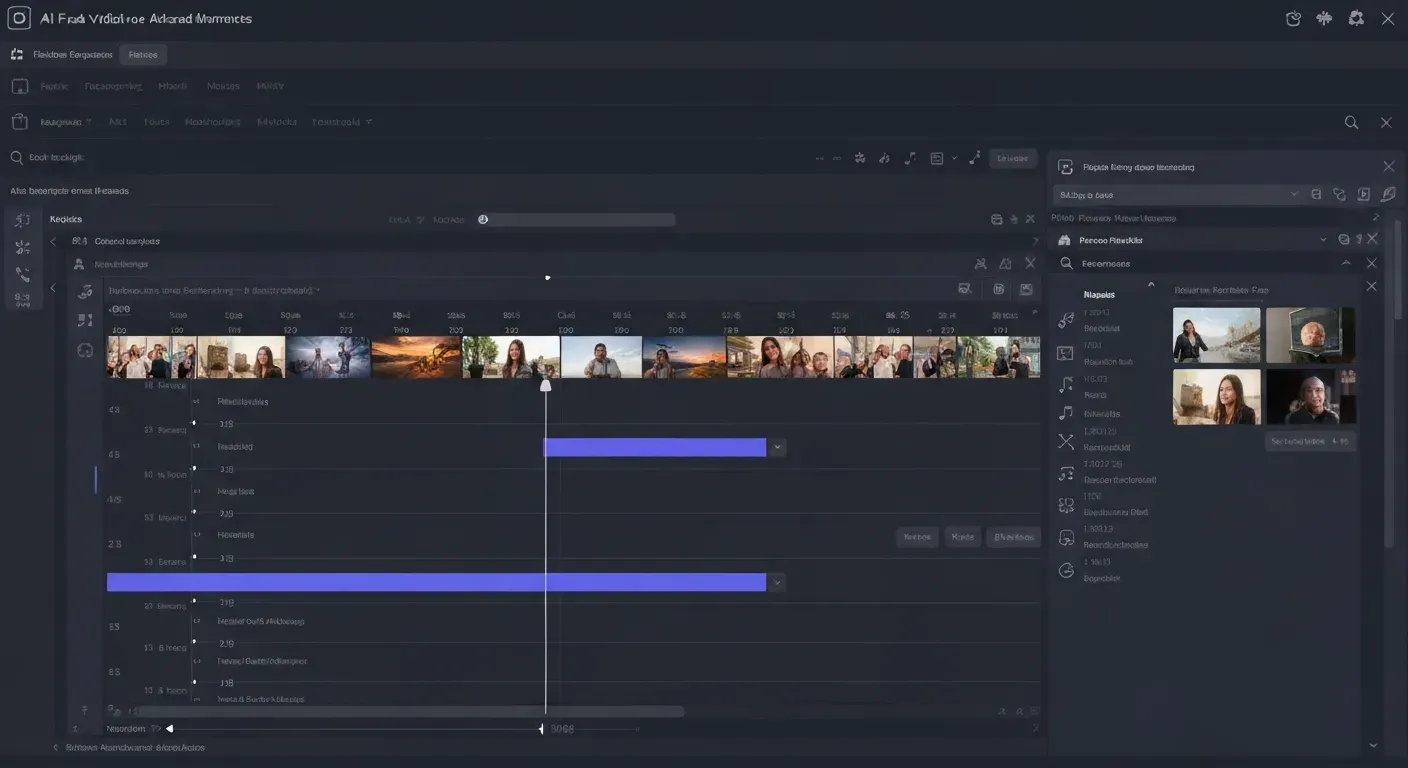Open the Keywords section header in the left panel
1408x768 pixels.
65,219
